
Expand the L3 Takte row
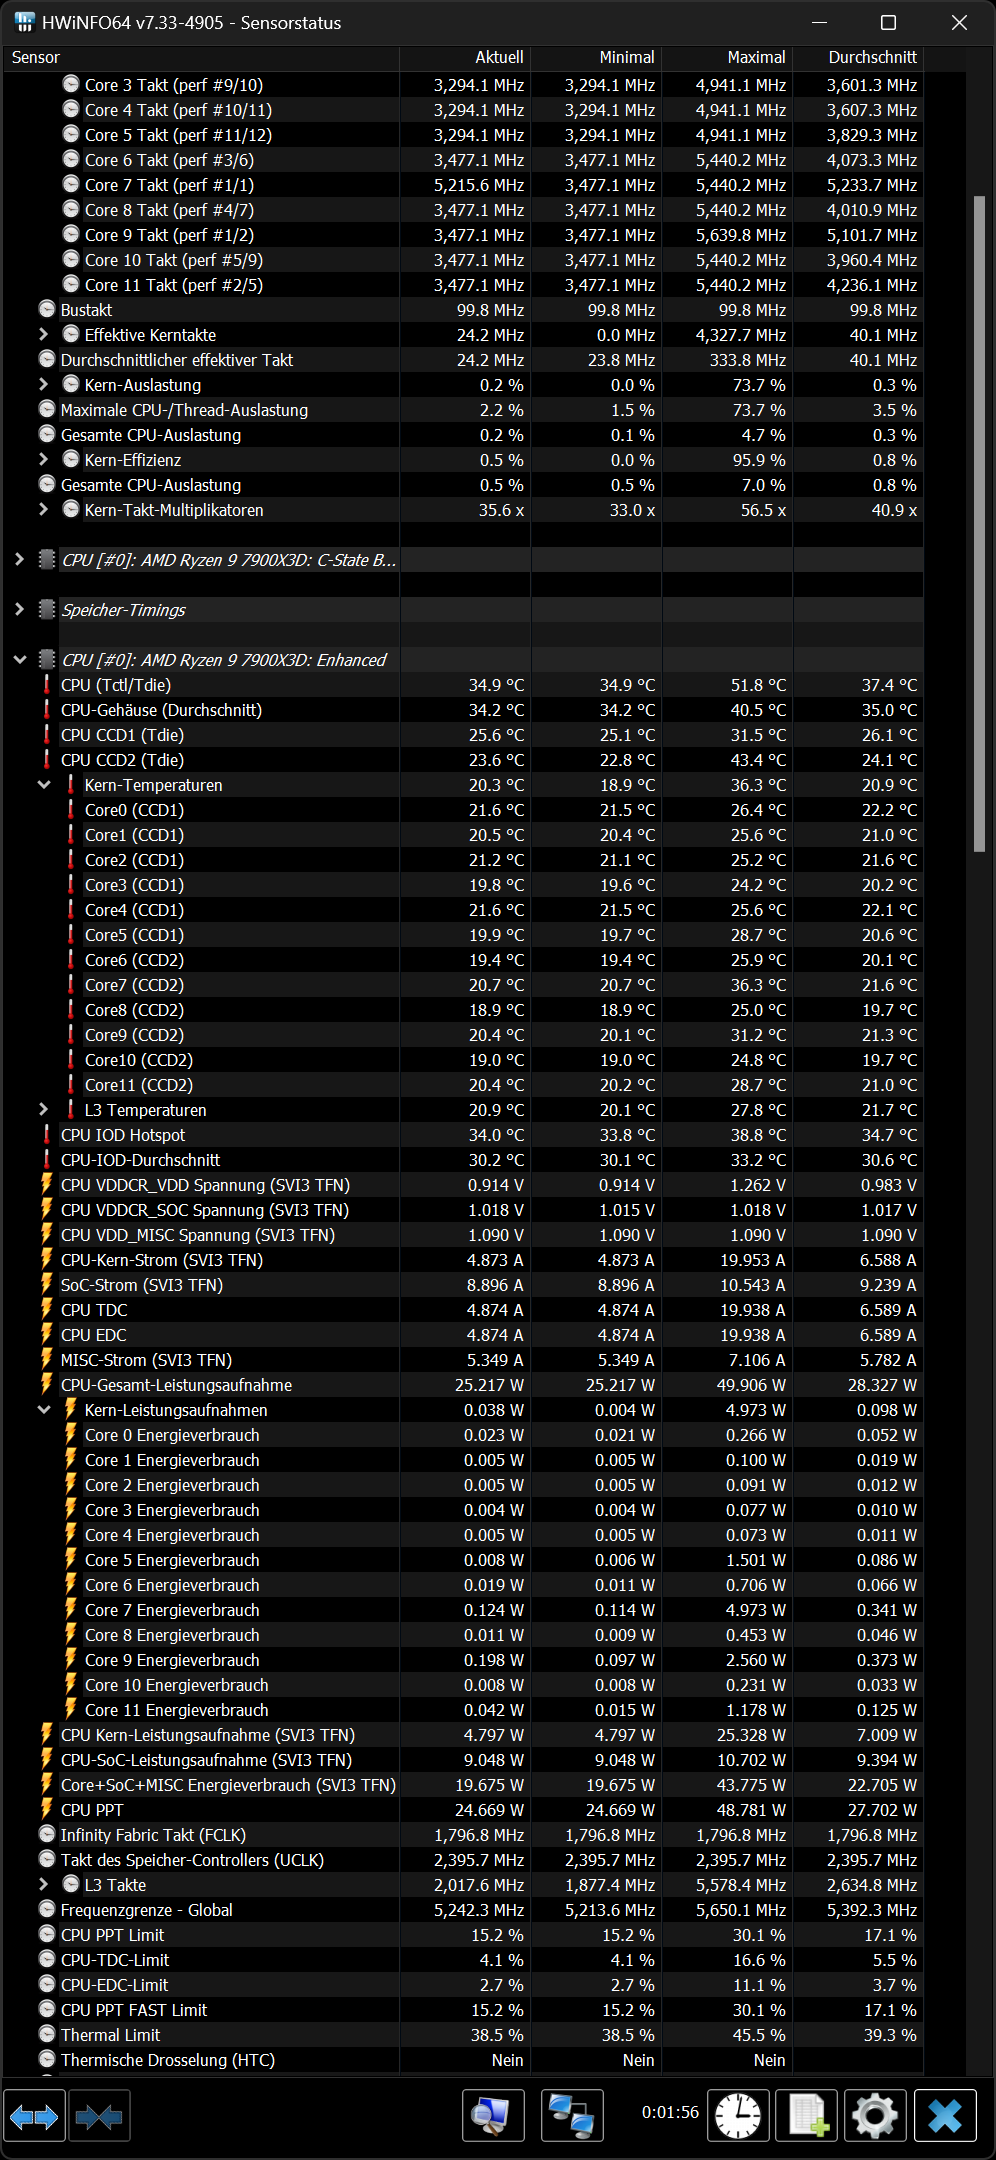(43, 1884)
